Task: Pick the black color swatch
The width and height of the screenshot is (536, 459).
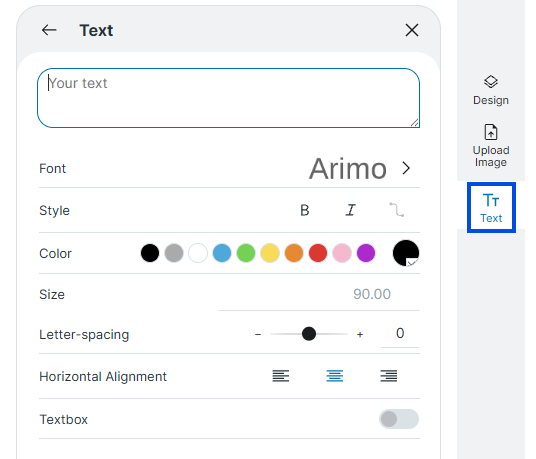Action: [150, 253]
